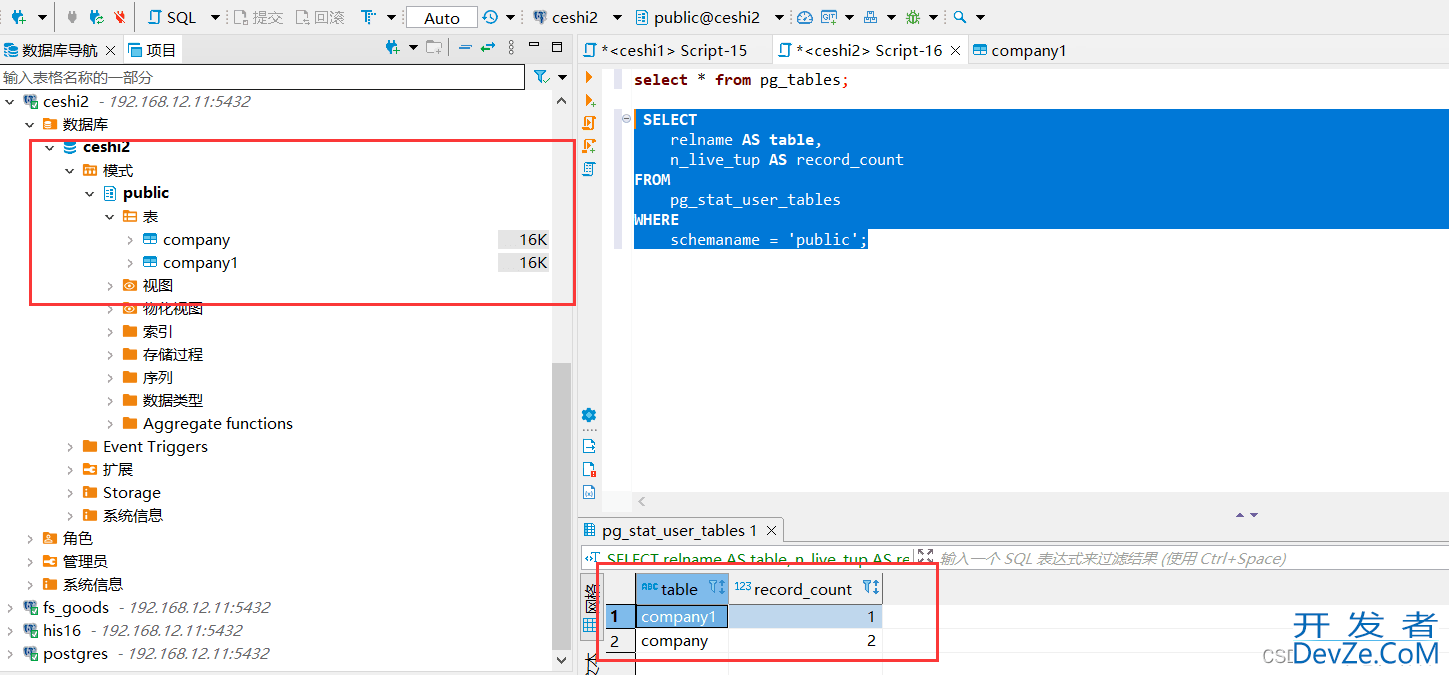The image size is (1449, 675).
Task: Click the new database connection plug icon
Action: pos(19,17)
